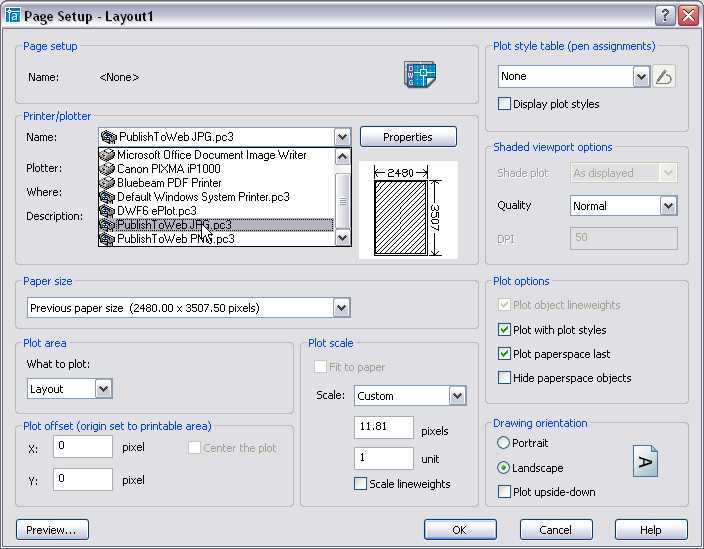
Task: Choose PublishToWeb PNG.pc3 from list
Action: click(x=216, y=238)
